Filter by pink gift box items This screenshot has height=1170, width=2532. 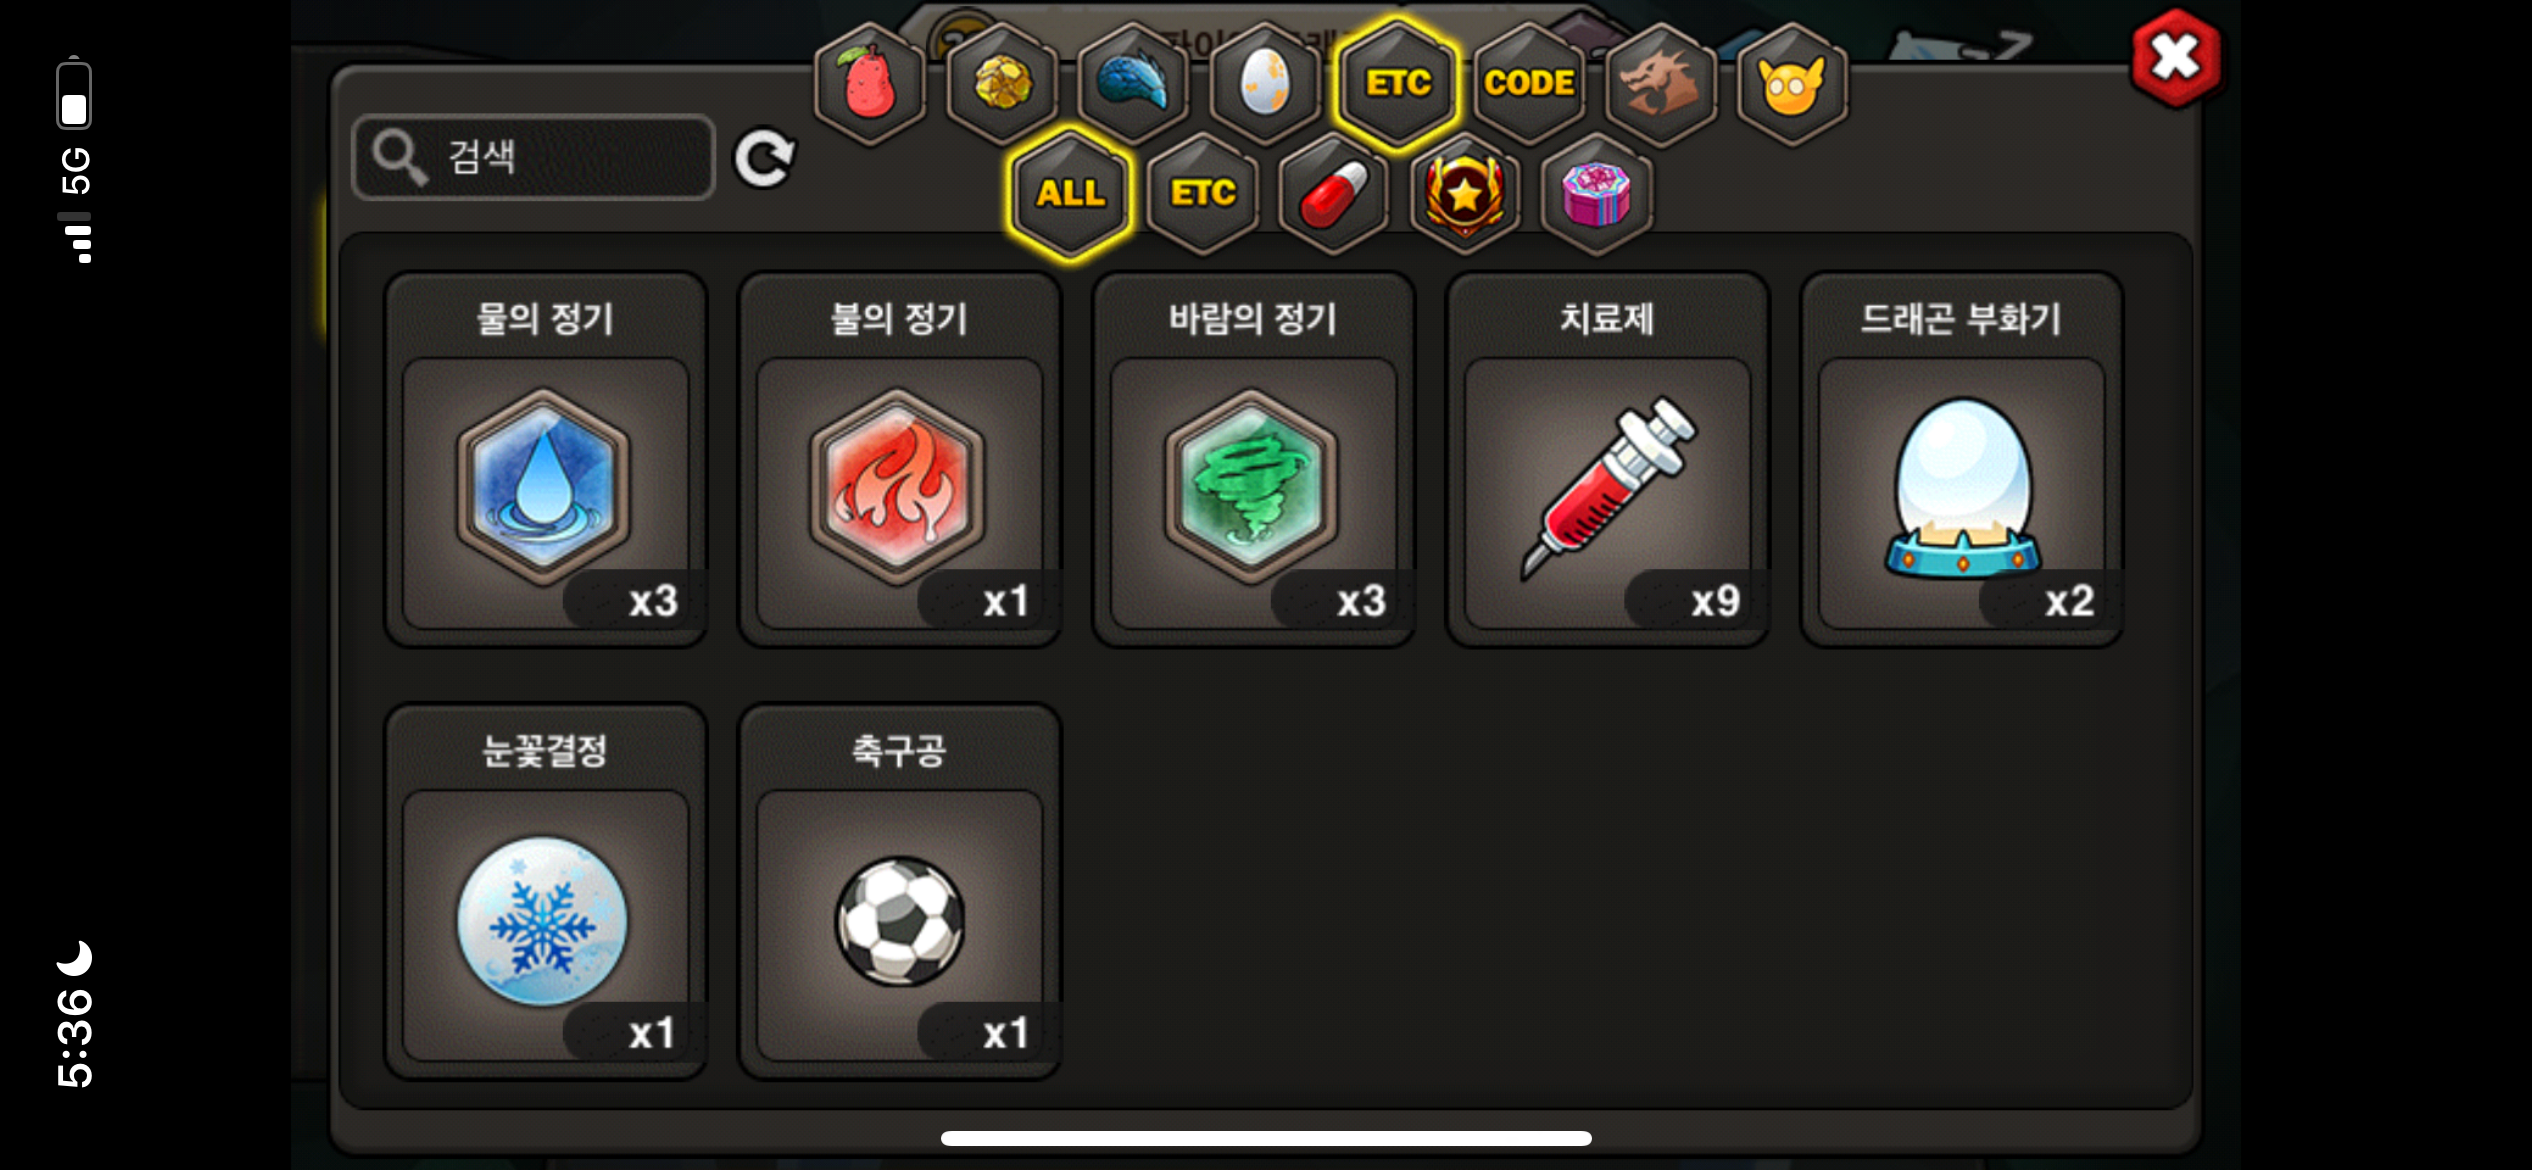pyautogui.click(x=1596, y=193)
